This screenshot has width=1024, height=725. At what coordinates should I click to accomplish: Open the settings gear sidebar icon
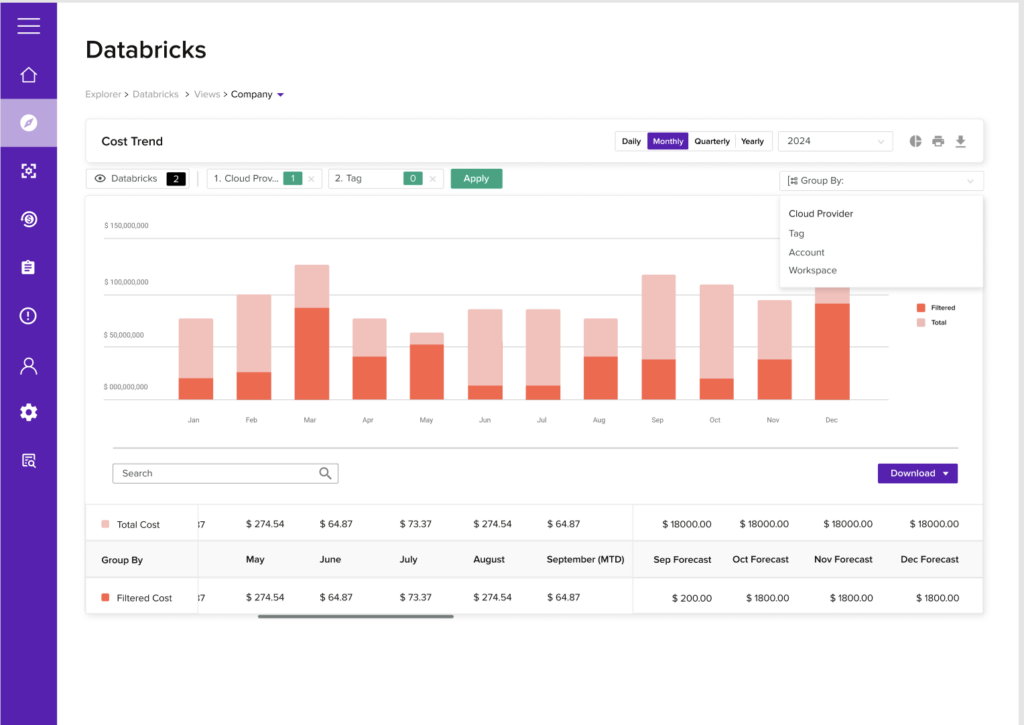point(28,412)
